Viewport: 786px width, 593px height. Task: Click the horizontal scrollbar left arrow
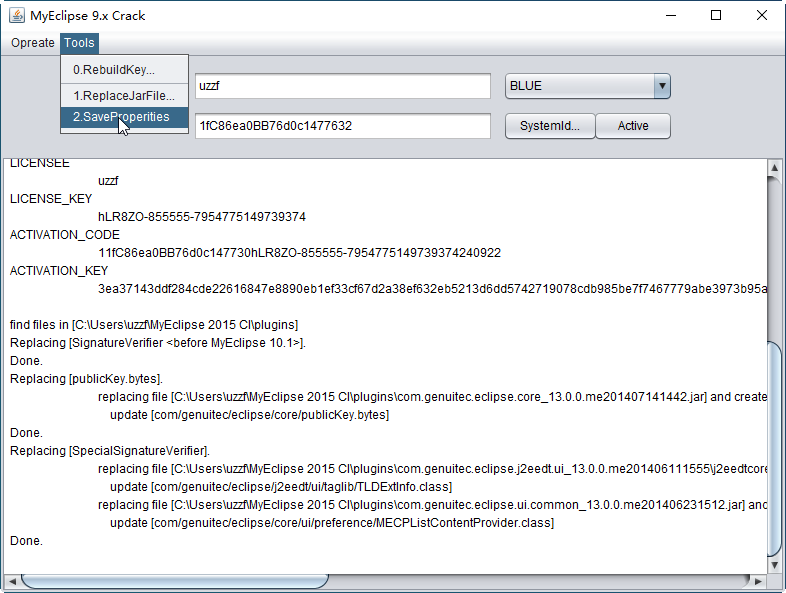tap(12, 581)
